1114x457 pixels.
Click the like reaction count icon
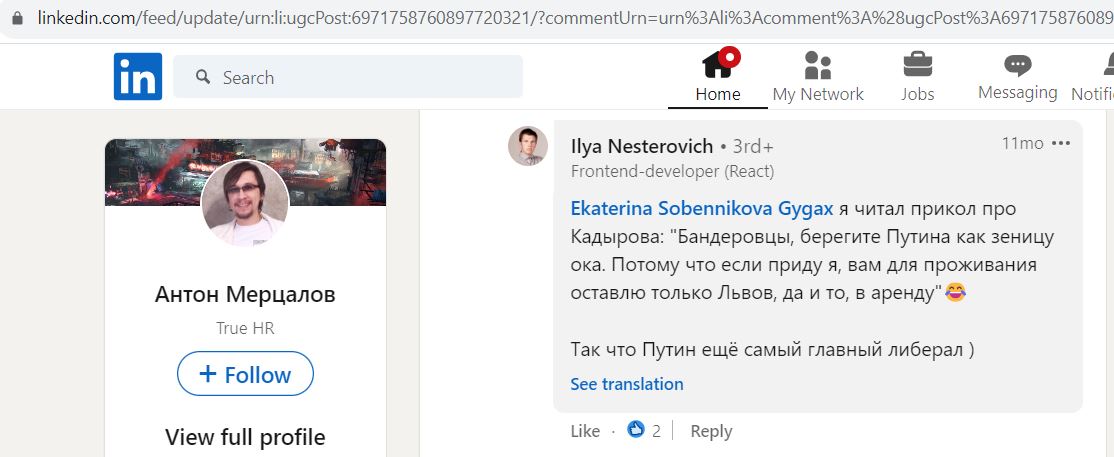point(636,429)
